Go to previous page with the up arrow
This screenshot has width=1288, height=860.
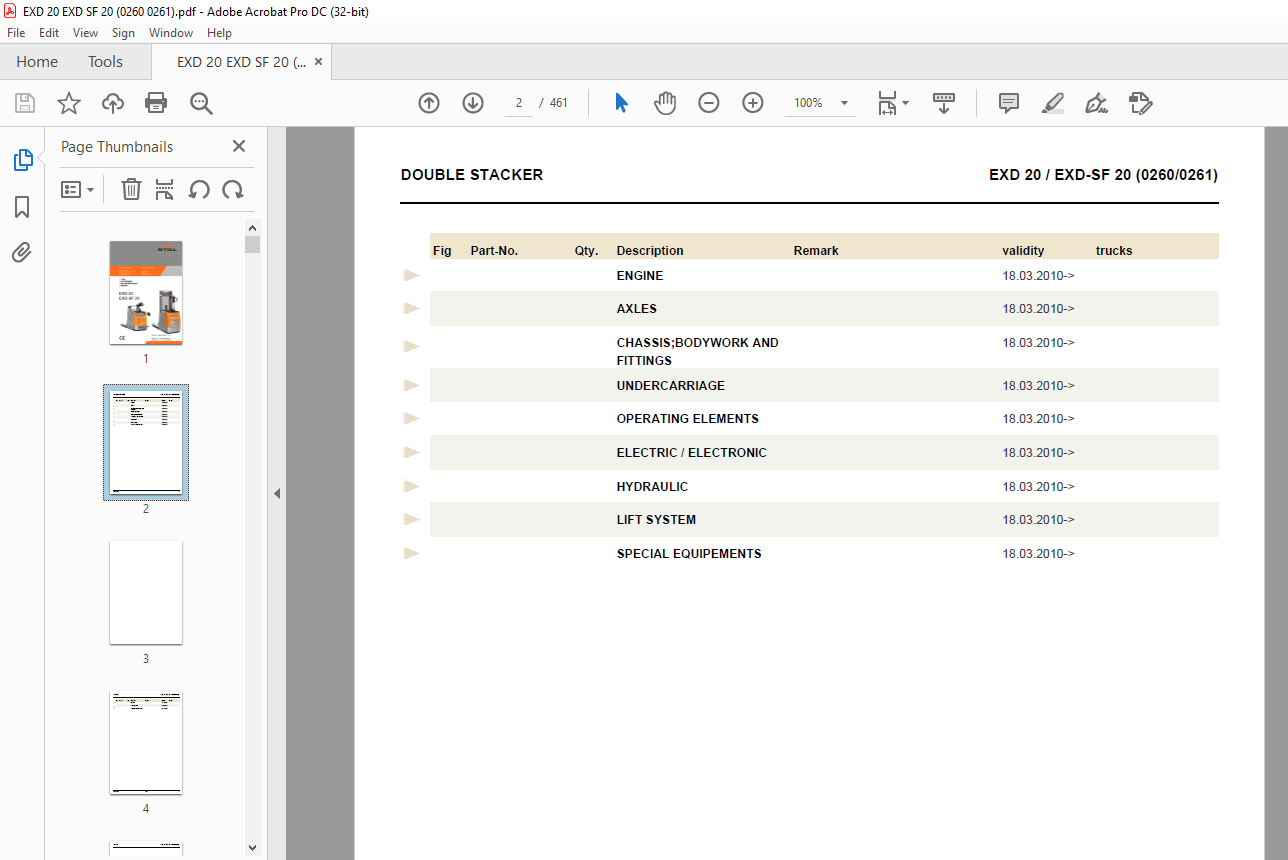(x=429, y=103)
